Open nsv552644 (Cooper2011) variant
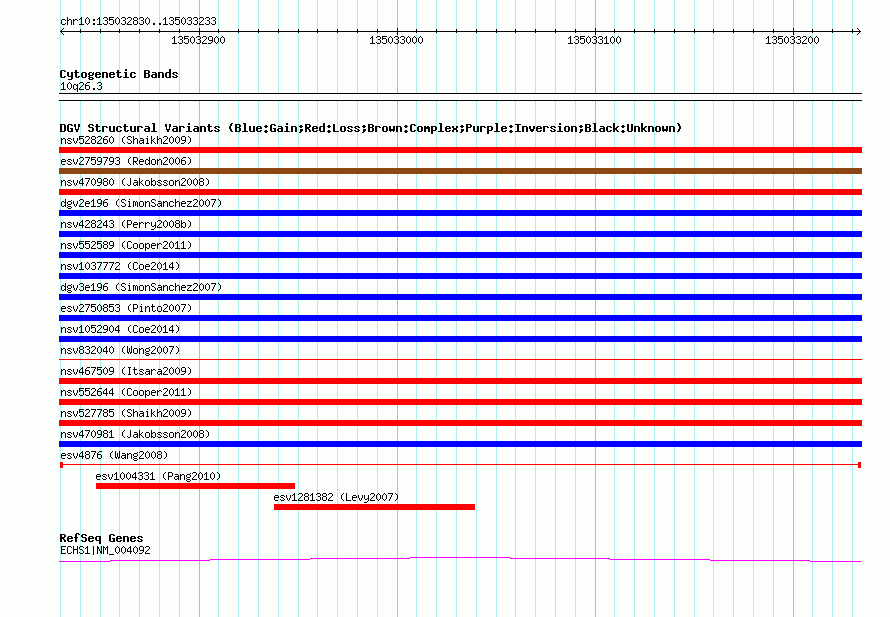Viewport: 890px width, 617px height. [x=126, y=392]
